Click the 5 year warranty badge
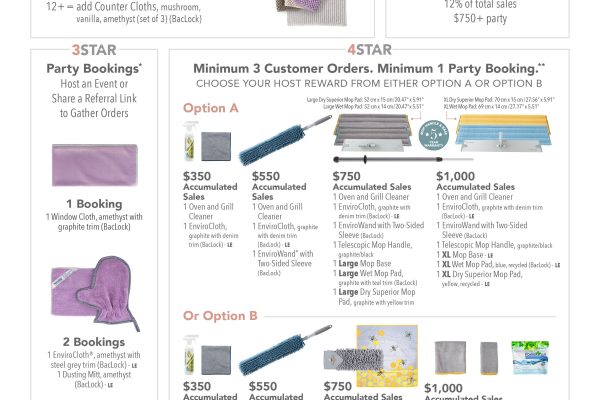Image resolution: width=600 pixels, height=400 pixels. [434, 135]
